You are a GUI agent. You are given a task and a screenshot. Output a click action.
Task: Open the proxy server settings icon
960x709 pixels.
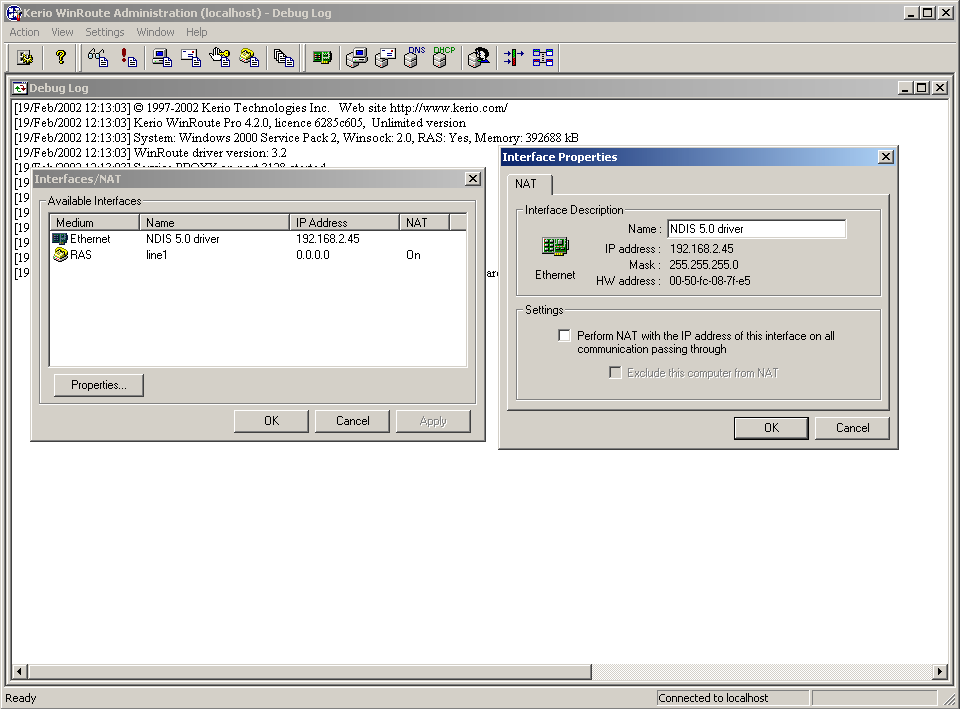coord(356,58)
